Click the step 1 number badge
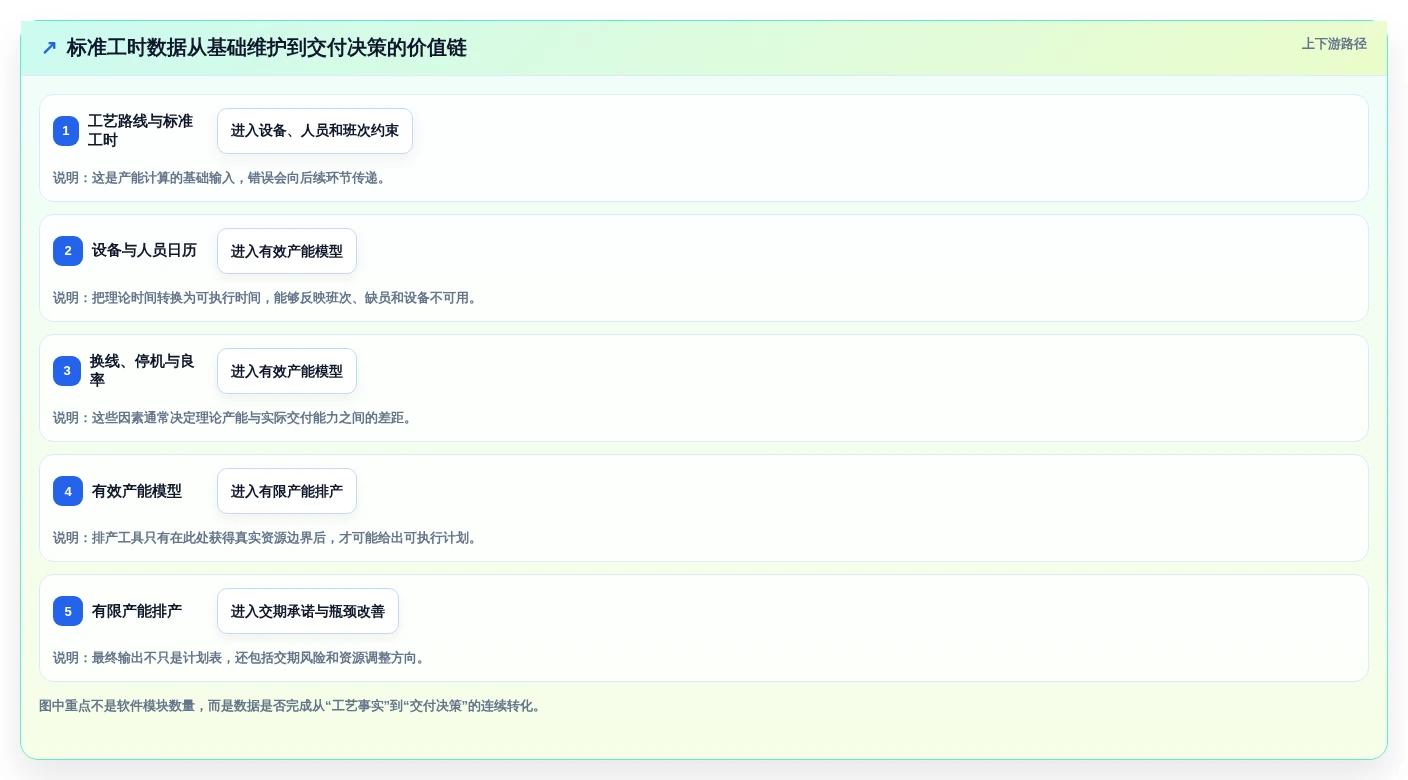The width and height of the screenshot is (1408, 780). (x=66, y=131)
